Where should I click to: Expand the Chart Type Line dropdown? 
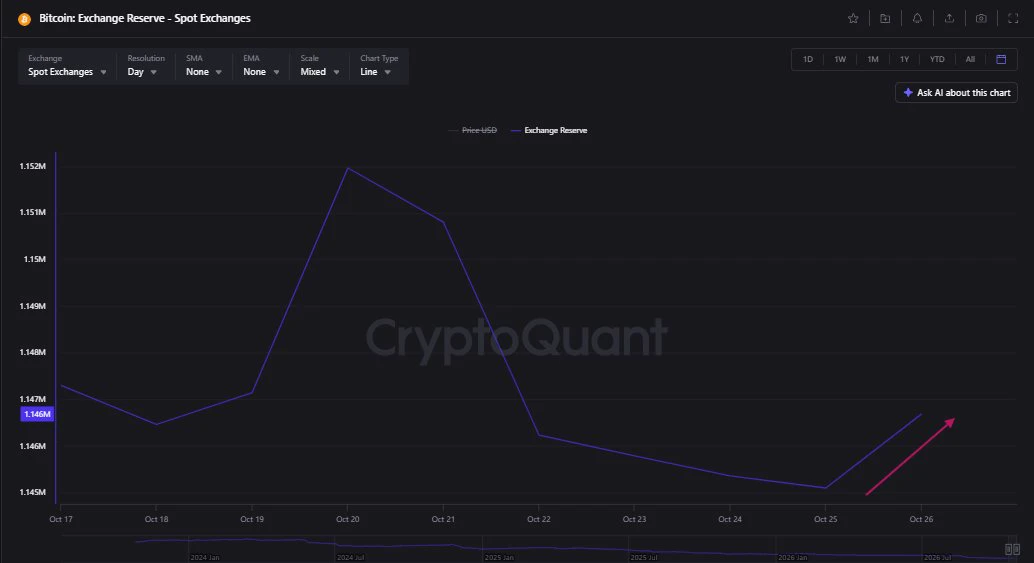coord(379,66)
